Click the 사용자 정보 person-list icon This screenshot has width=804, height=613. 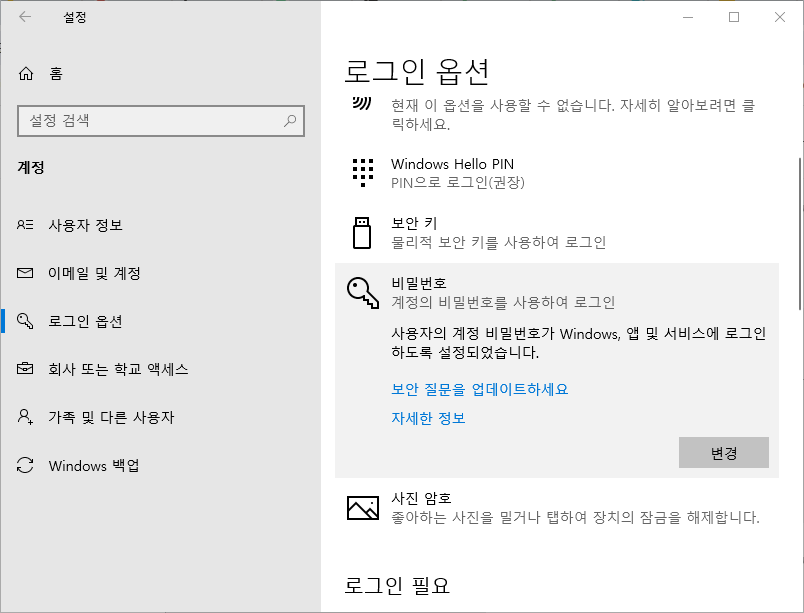(25, 224)
